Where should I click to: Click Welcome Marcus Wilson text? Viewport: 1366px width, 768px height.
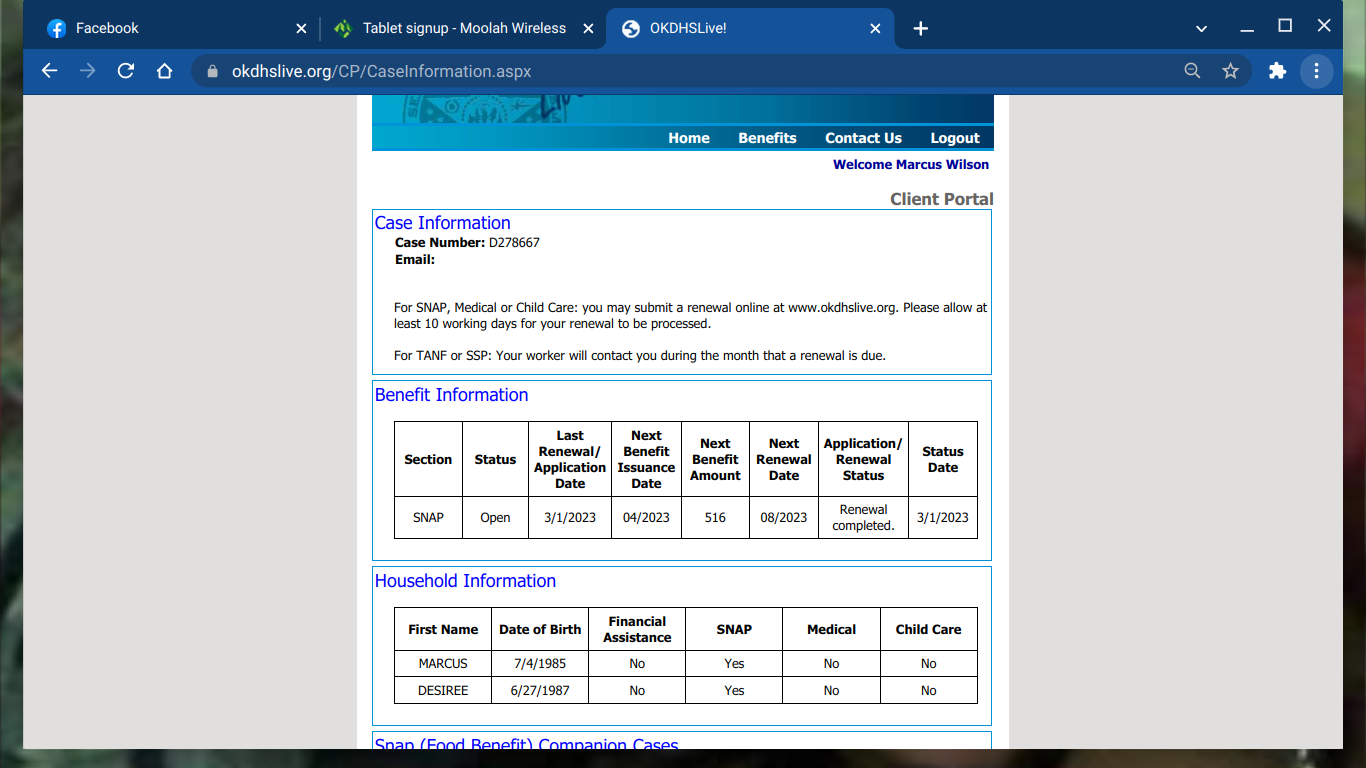coord(911,164)
